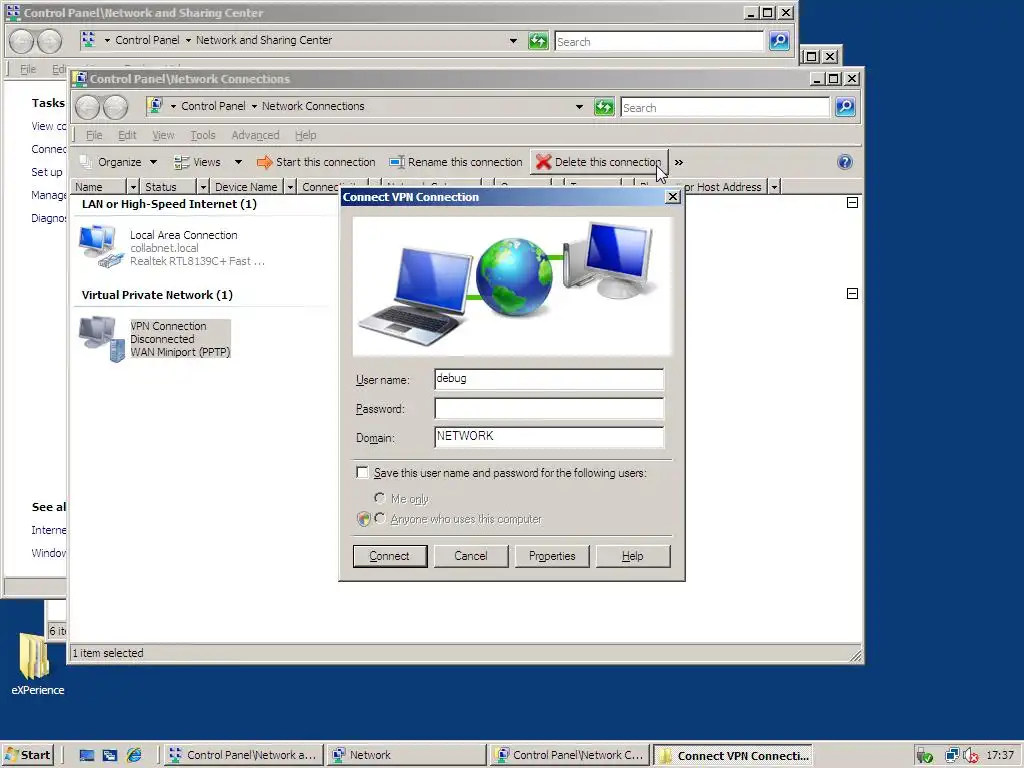Select the Local Area Connection icon

pyautogui.click(x=101, y=246)
